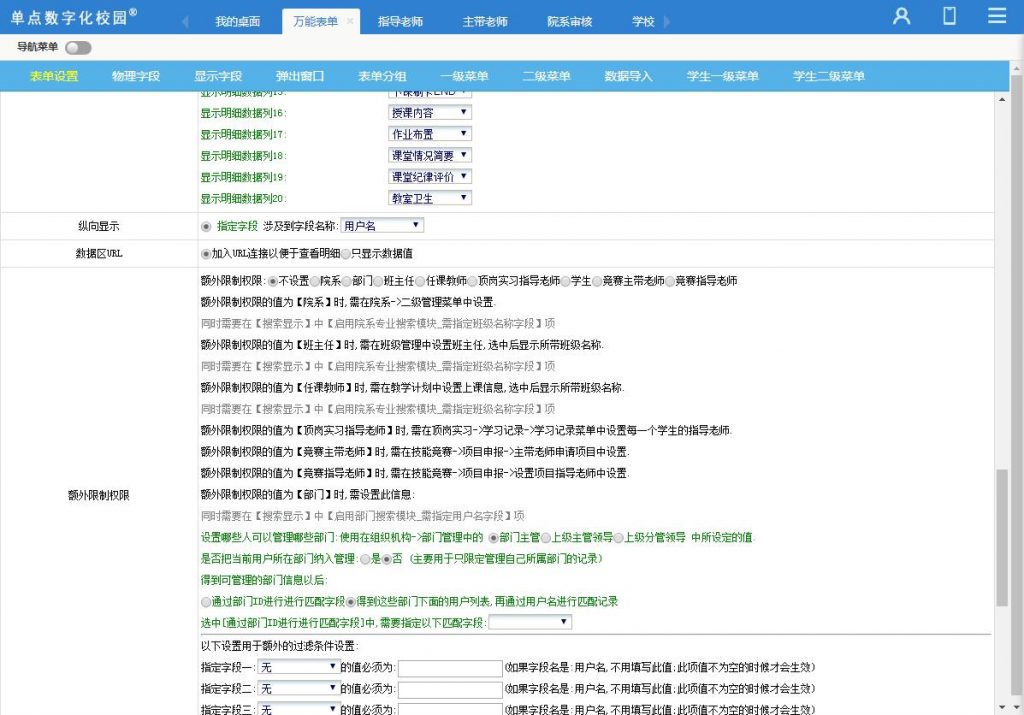1024x715 pixels.
Task: Open the 匹配字段 empty dropdown
Action: (530, 622)
